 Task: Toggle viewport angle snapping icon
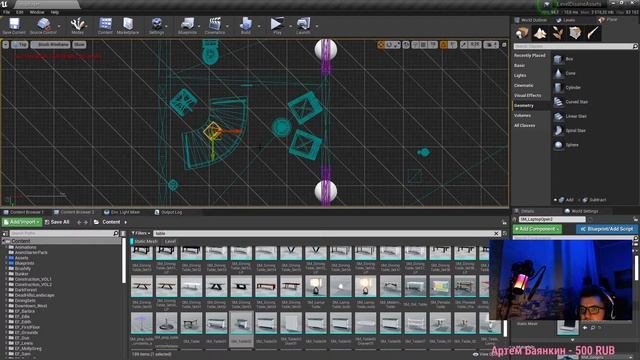coord(443,44)
